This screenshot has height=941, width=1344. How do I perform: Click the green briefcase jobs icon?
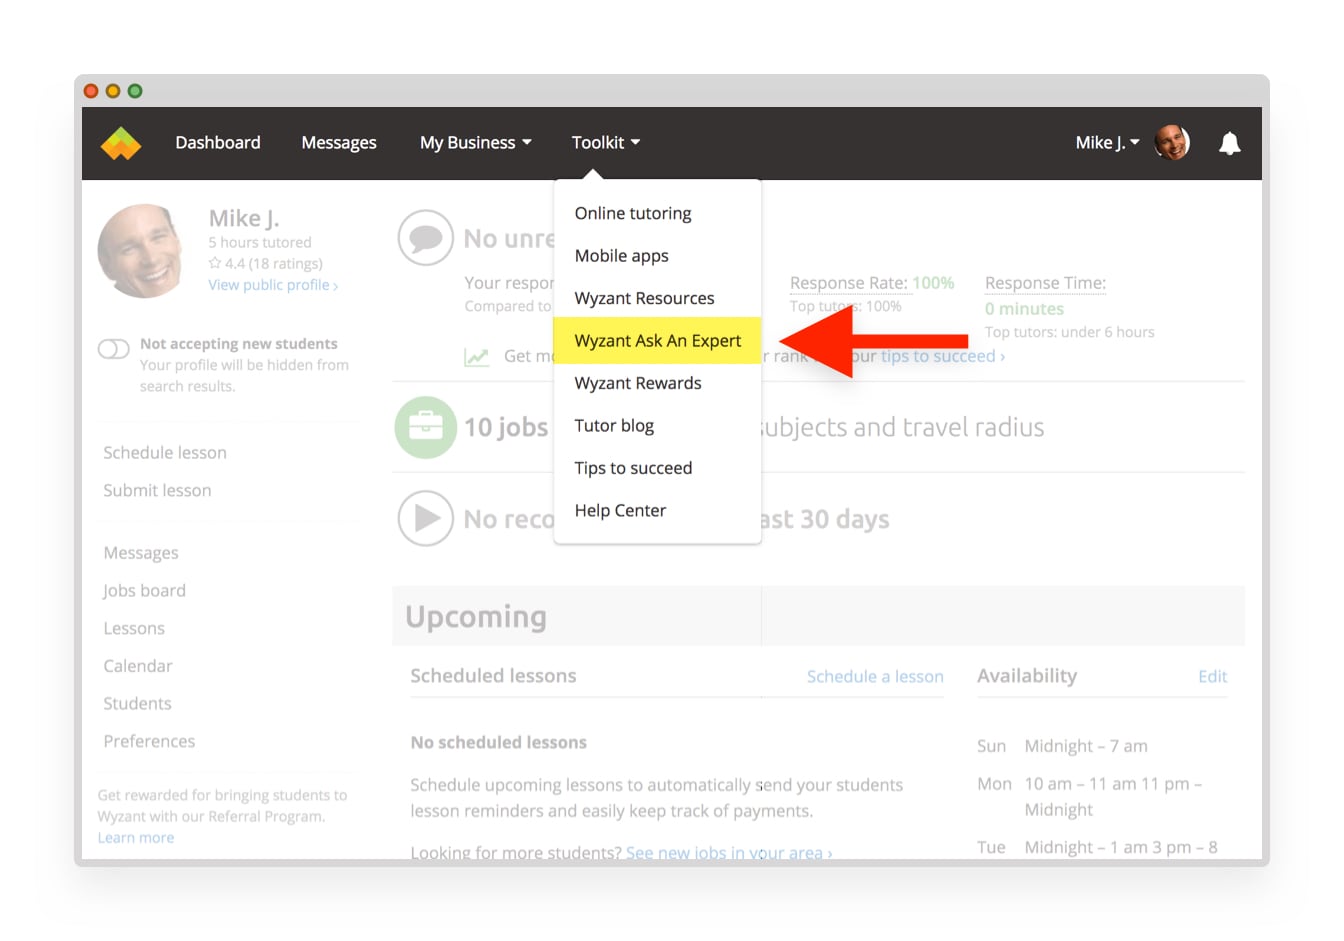(x=425, y=427)
